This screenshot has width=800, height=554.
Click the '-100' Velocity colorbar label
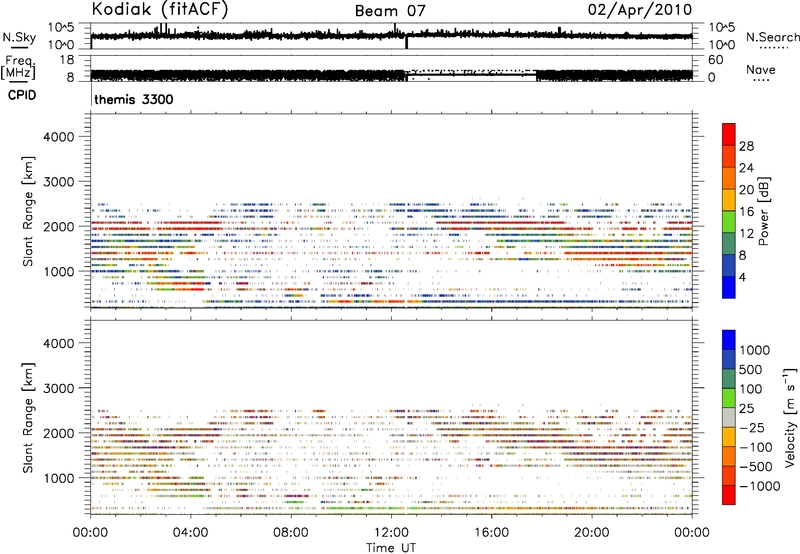[x=756, y=447]
